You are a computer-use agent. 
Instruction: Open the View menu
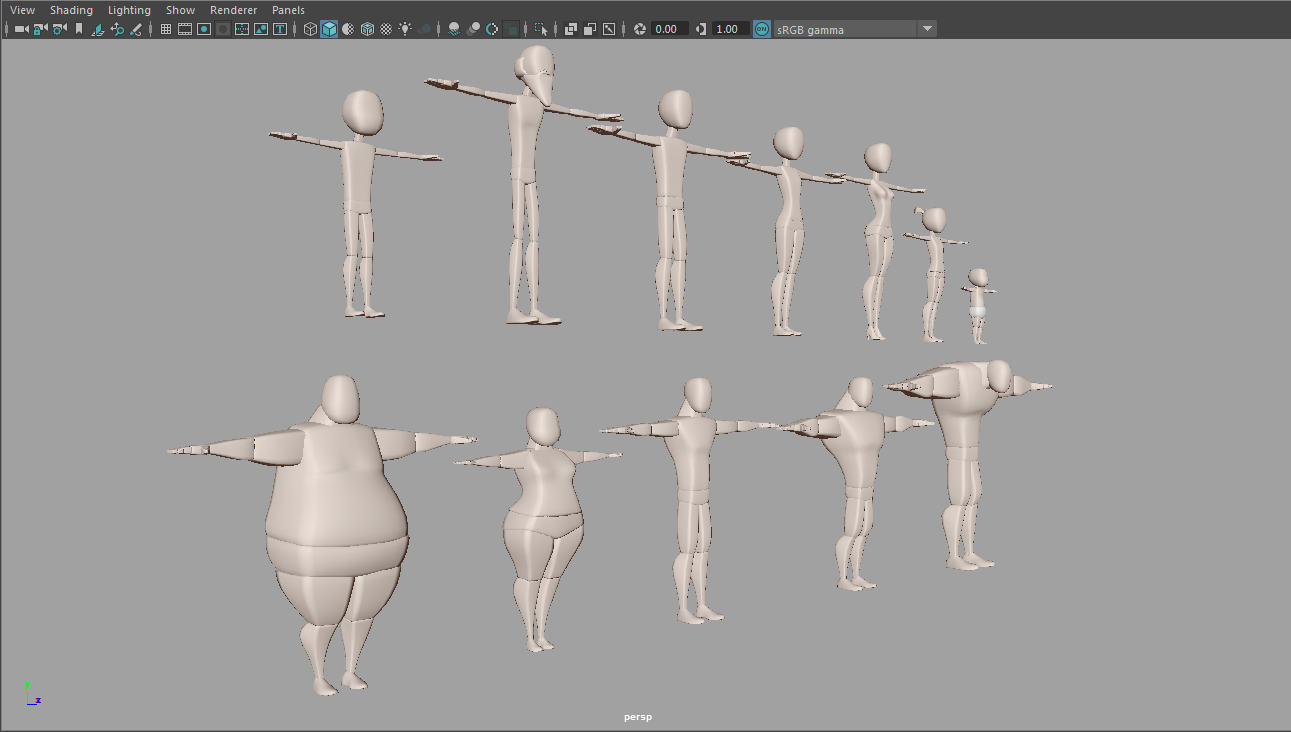point(22,10)
